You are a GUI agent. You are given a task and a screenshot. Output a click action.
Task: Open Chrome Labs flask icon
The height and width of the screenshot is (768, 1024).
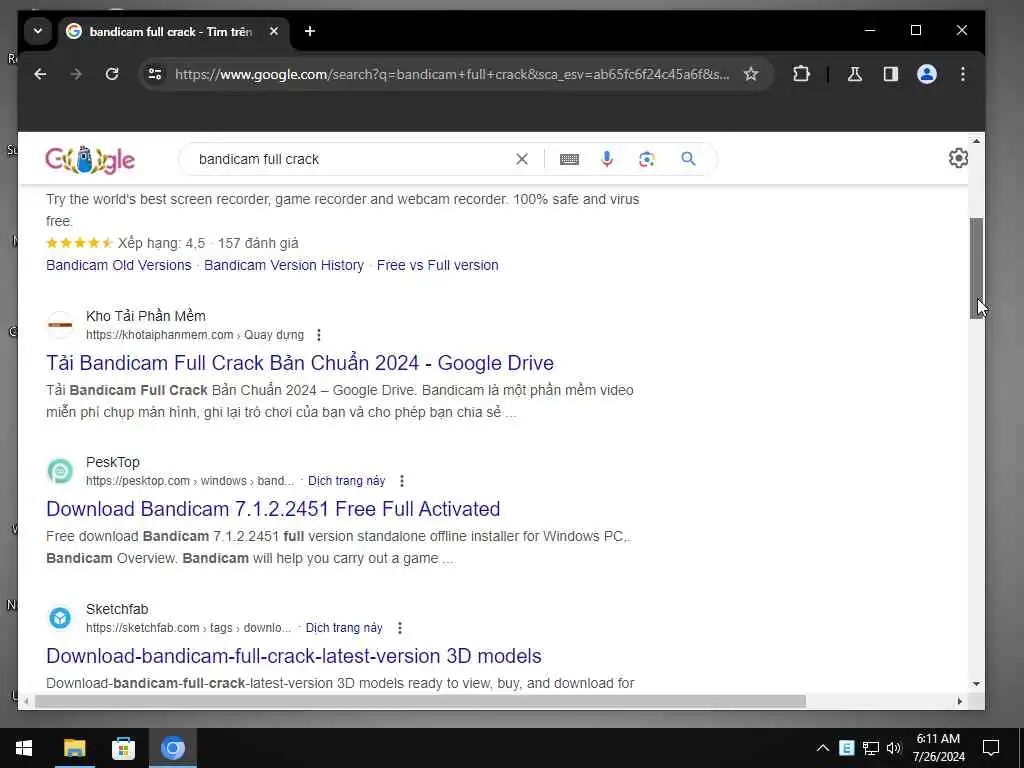tap(854, 74)
